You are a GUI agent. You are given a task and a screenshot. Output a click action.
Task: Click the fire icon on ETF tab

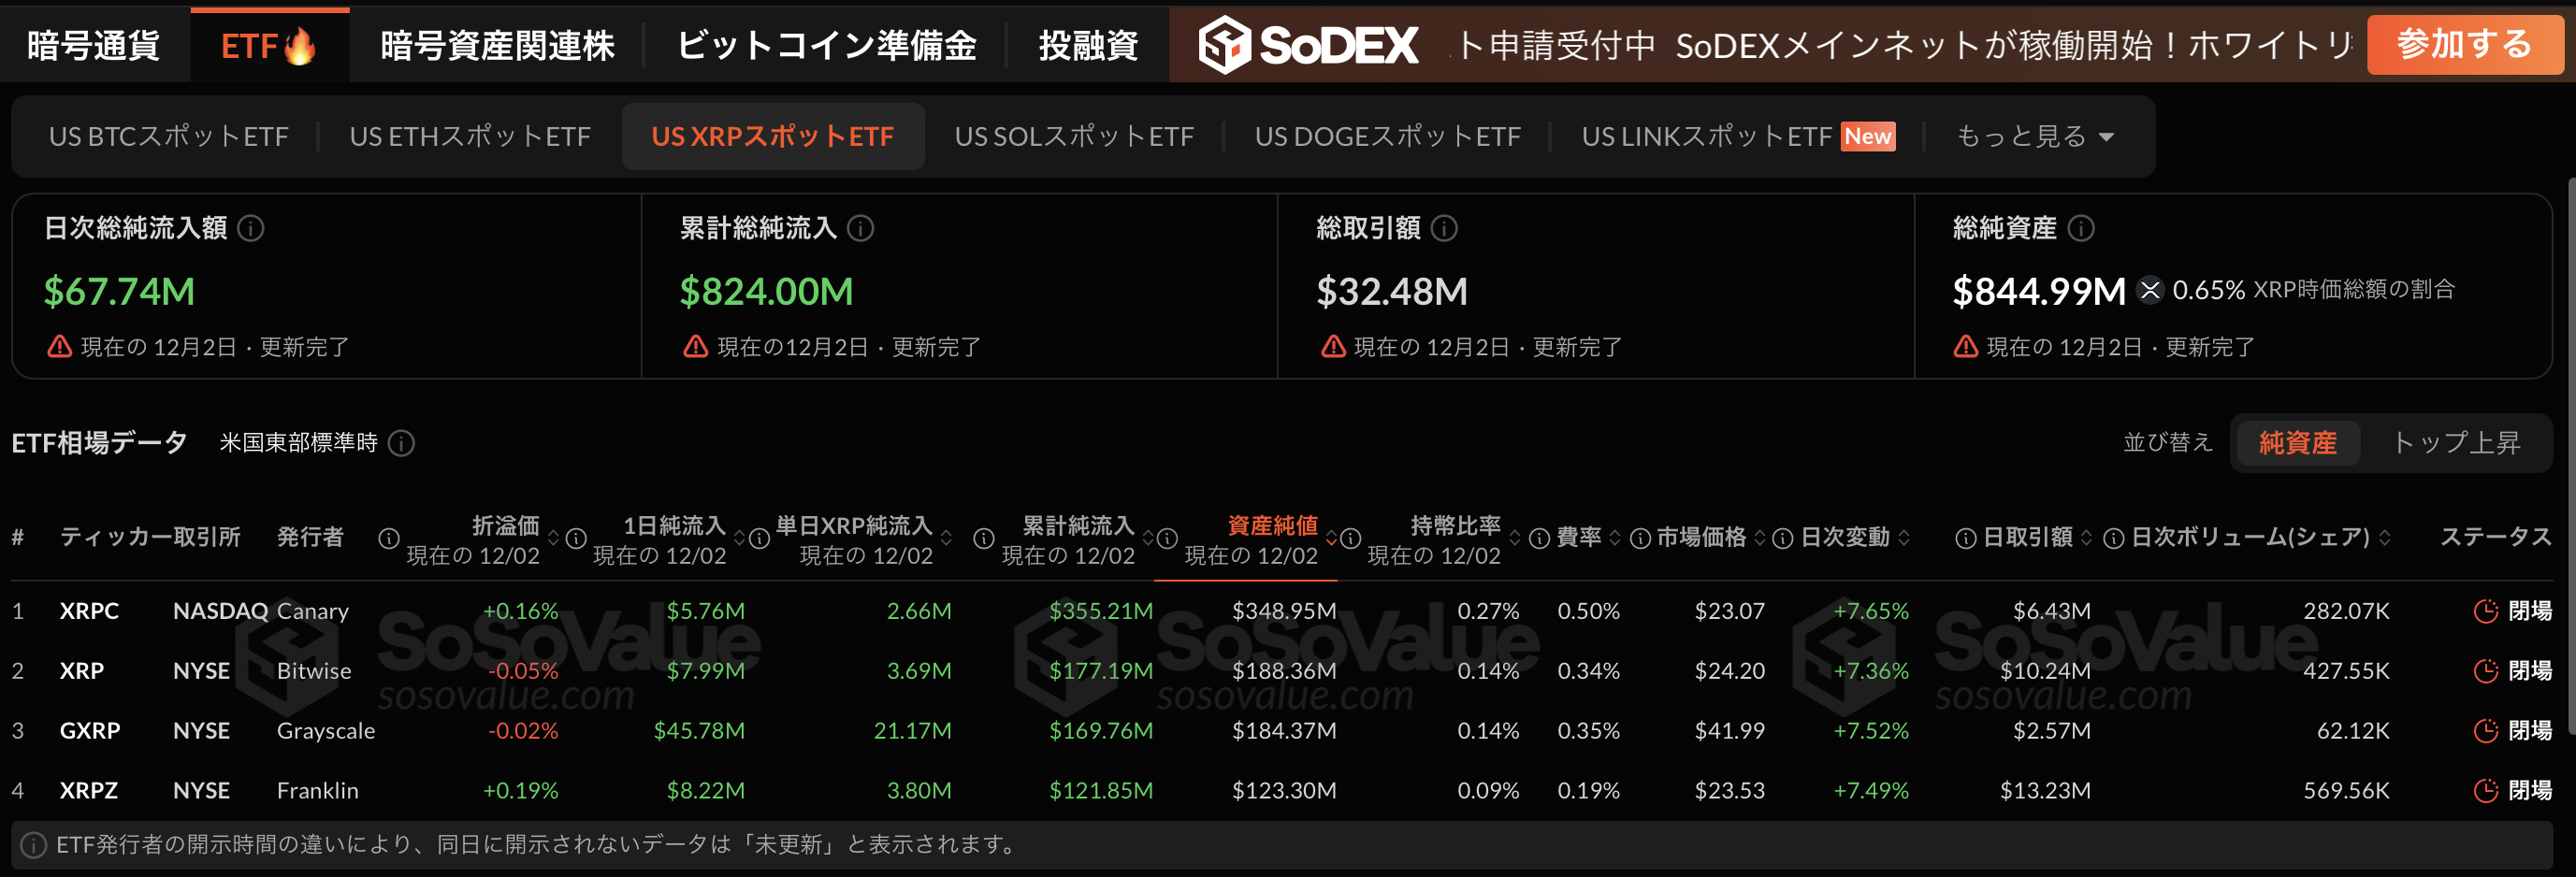[299, 46]
